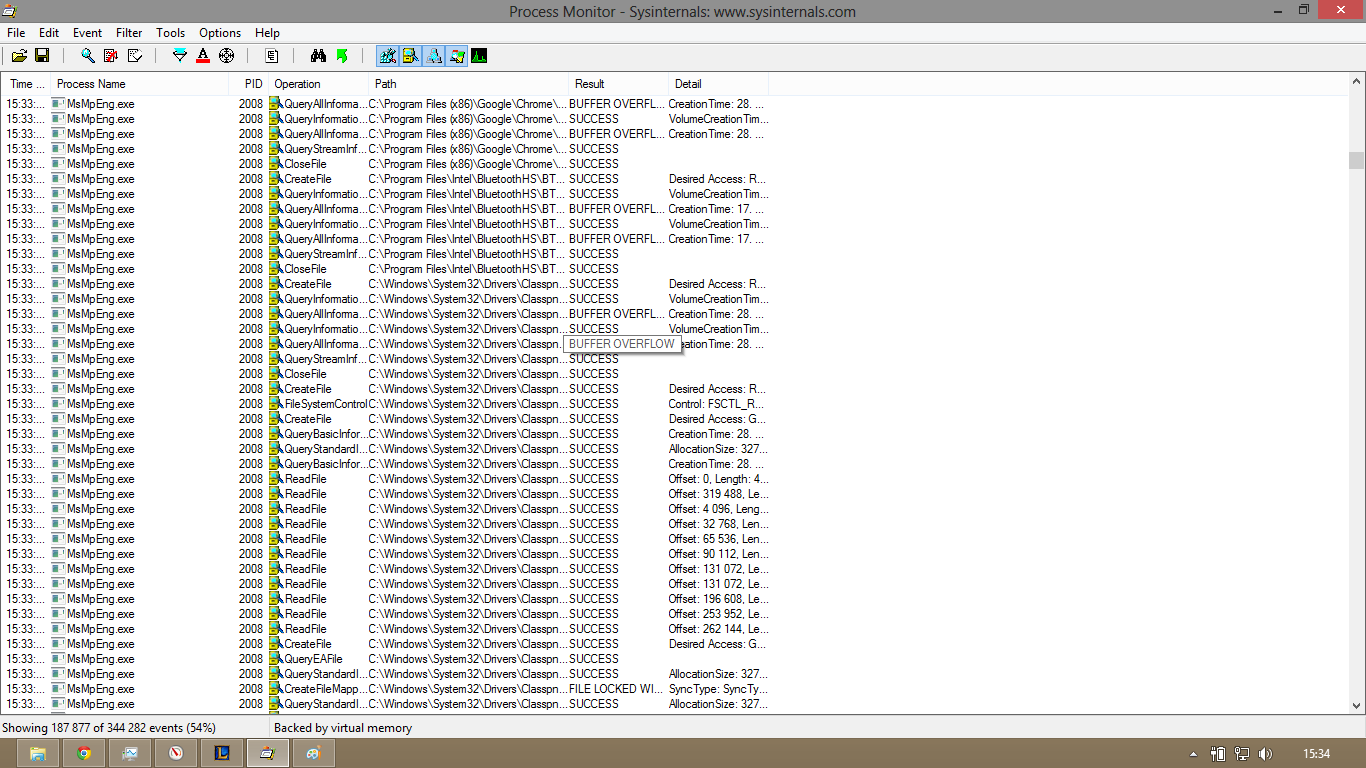
Task: Open File Explorer from the taskbar
Action: (x=38, y=753)
